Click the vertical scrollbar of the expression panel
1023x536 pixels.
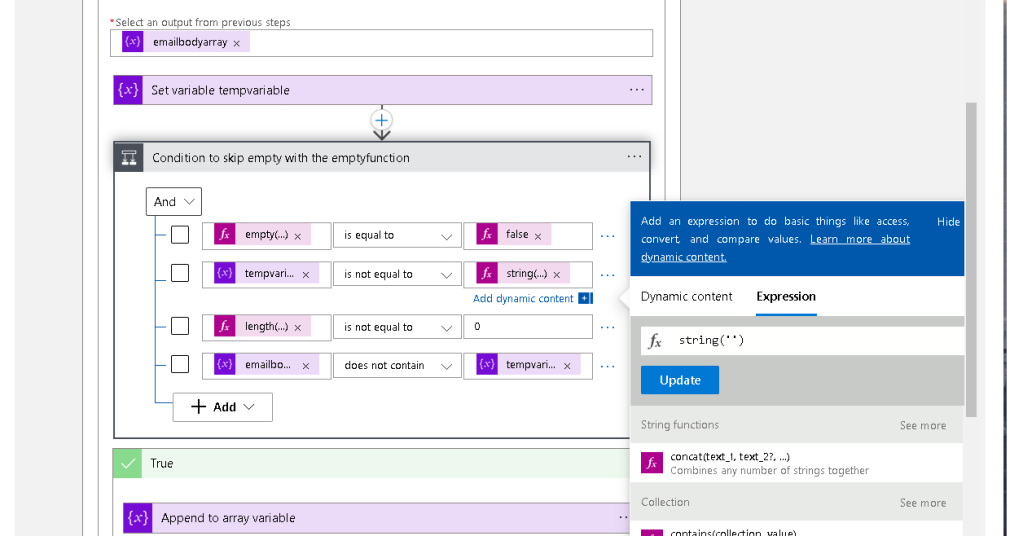[x=971, y=260]
